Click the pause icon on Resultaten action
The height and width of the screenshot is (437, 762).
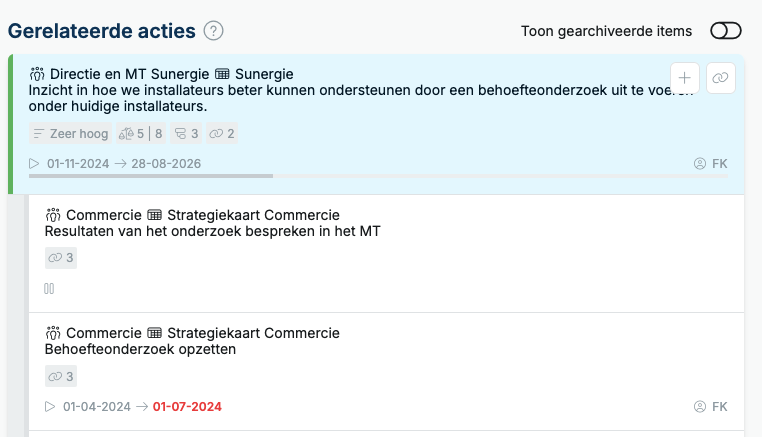[x=49, y=289]
